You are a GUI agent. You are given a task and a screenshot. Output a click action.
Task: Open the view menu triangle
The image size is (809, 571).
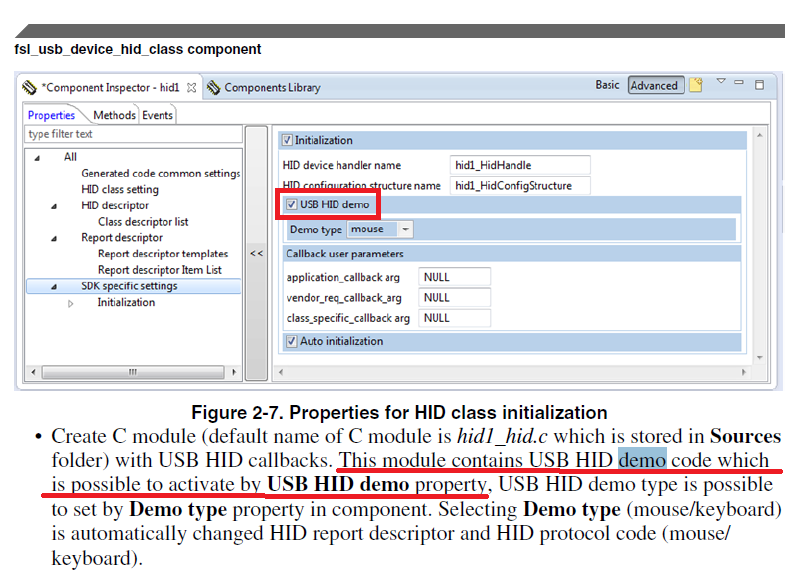[x=721, y=81]
